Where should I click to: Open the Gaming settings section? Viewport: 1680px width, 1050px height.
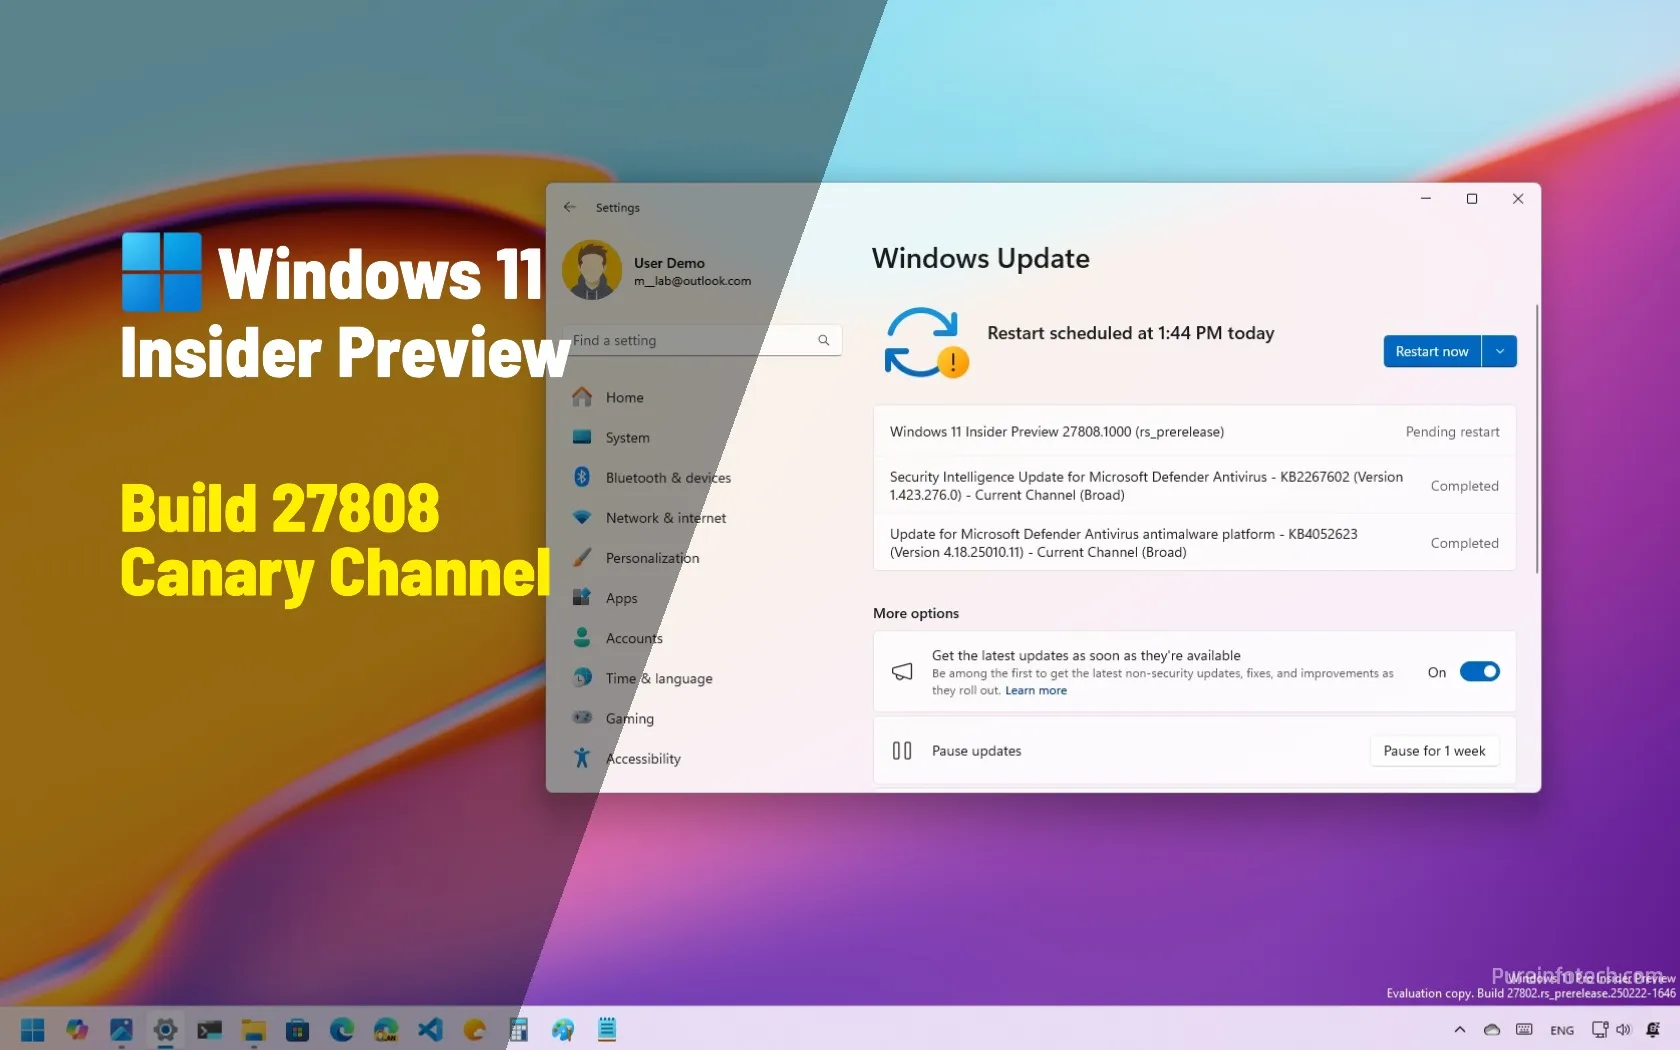[x=630, y=718]
